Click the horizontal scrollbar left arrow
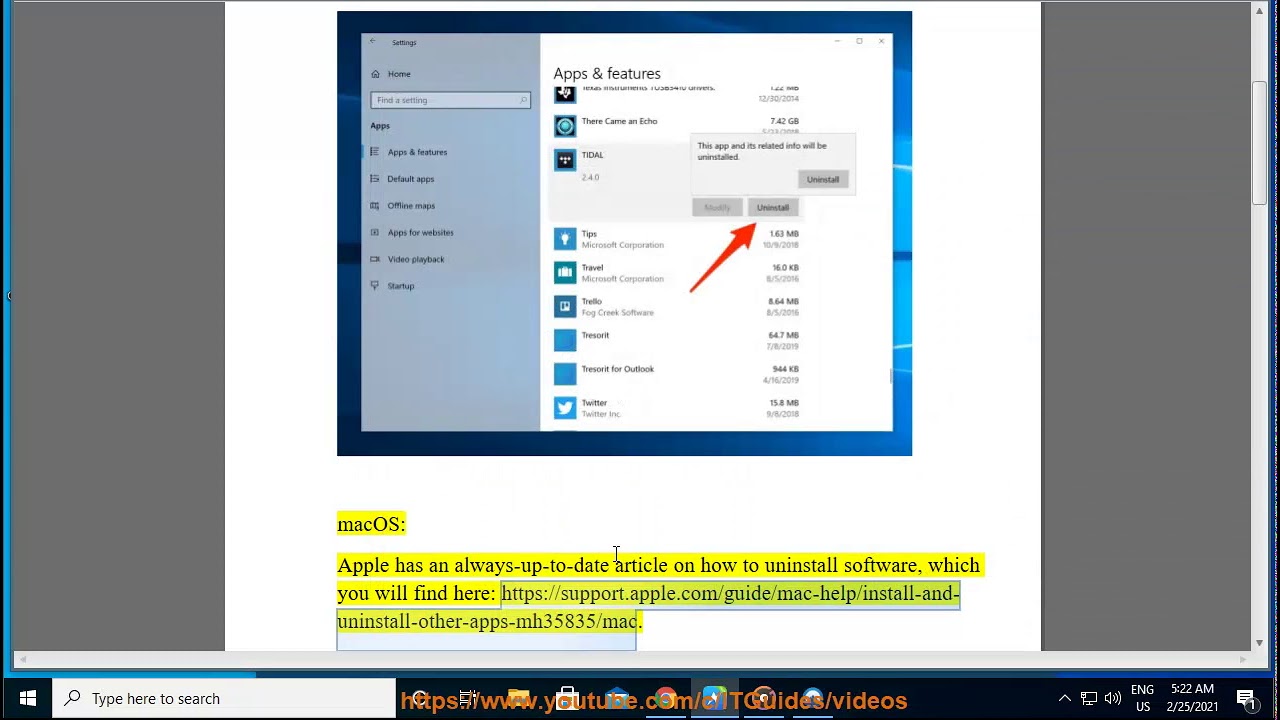 [21, 659]
